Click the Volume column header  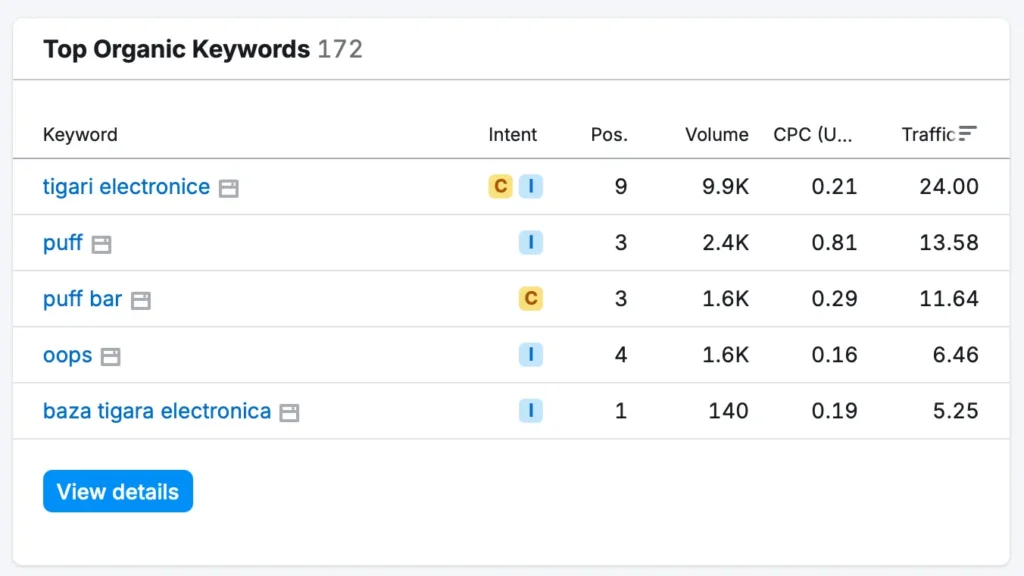[716, 135]
